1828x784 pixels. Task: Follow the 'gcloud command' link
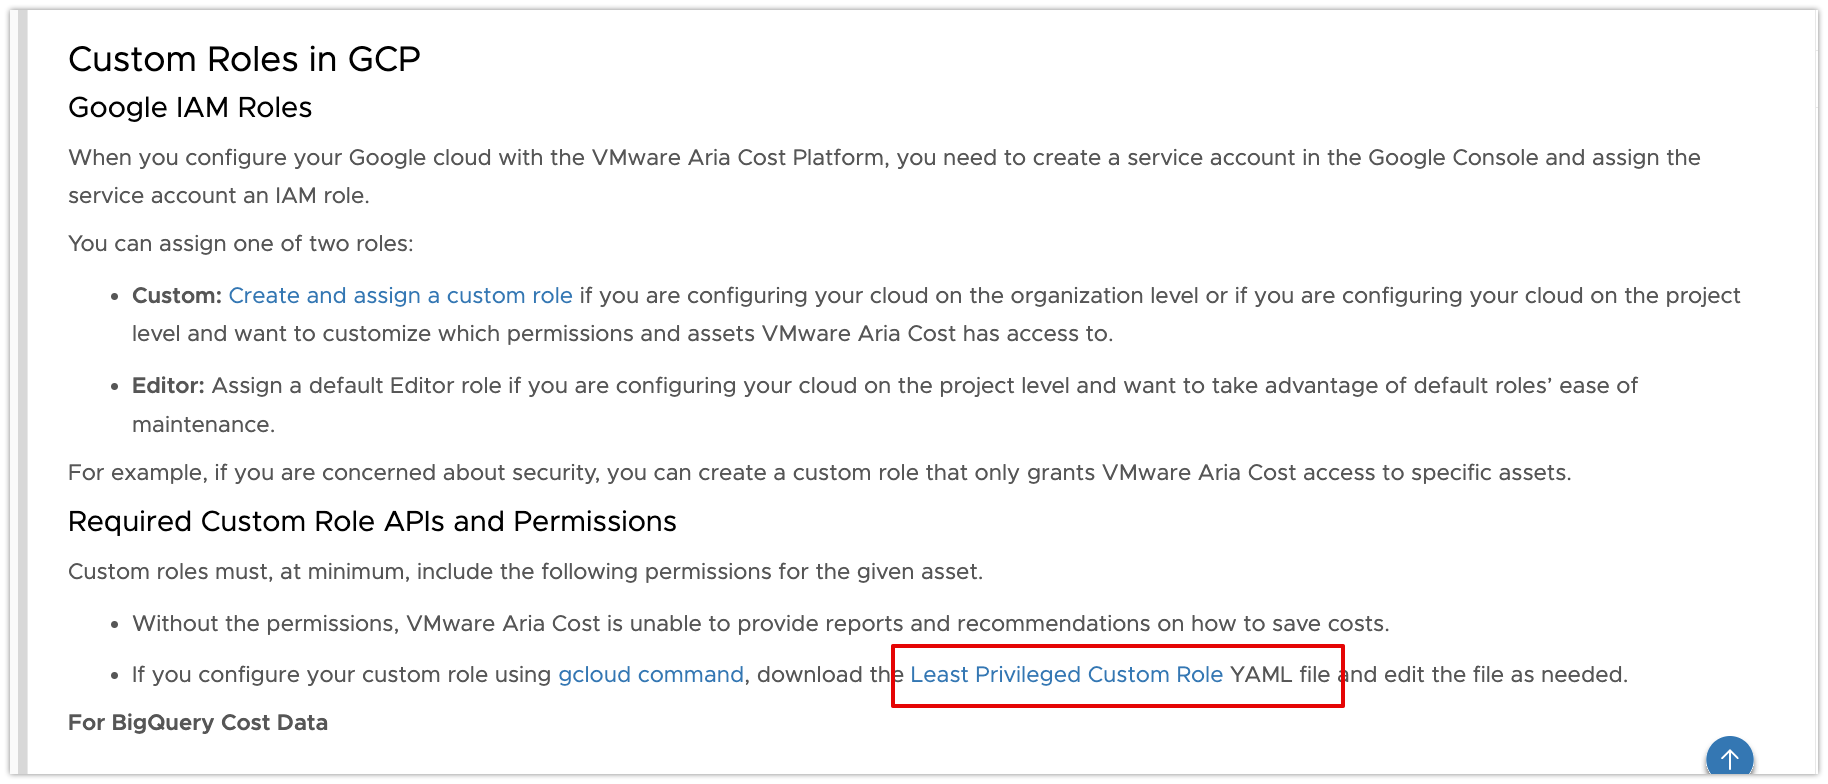[650, 675]
